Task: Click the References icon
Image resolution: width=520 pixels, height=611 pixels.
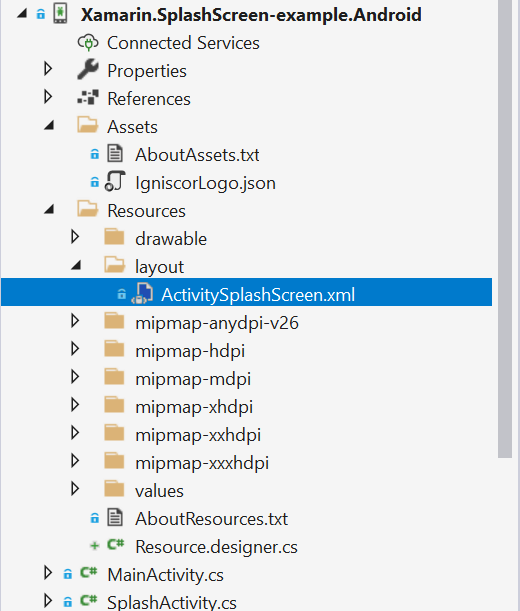Action: [88, 97]
